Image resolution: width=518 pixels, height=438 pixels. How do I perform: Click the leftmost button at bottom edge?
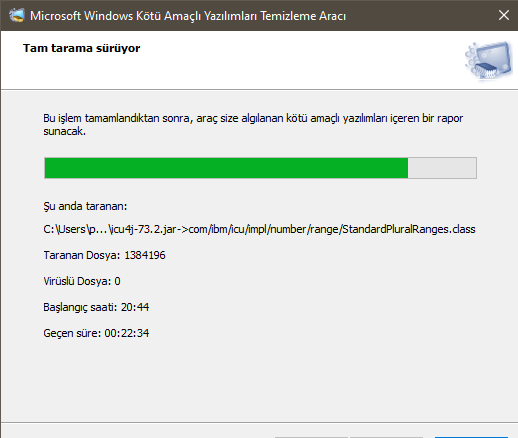pyautogui.click(x=311, y=437)
